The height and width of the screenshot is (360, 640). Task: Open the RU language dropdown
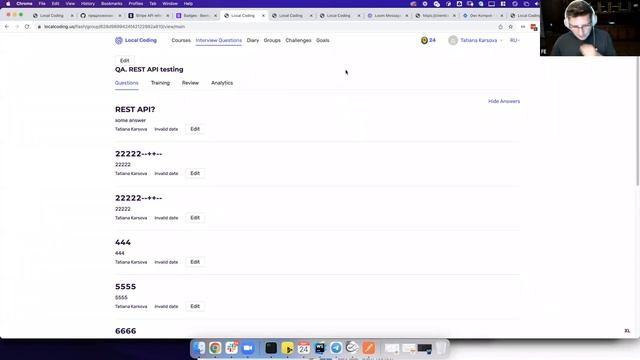515,40
